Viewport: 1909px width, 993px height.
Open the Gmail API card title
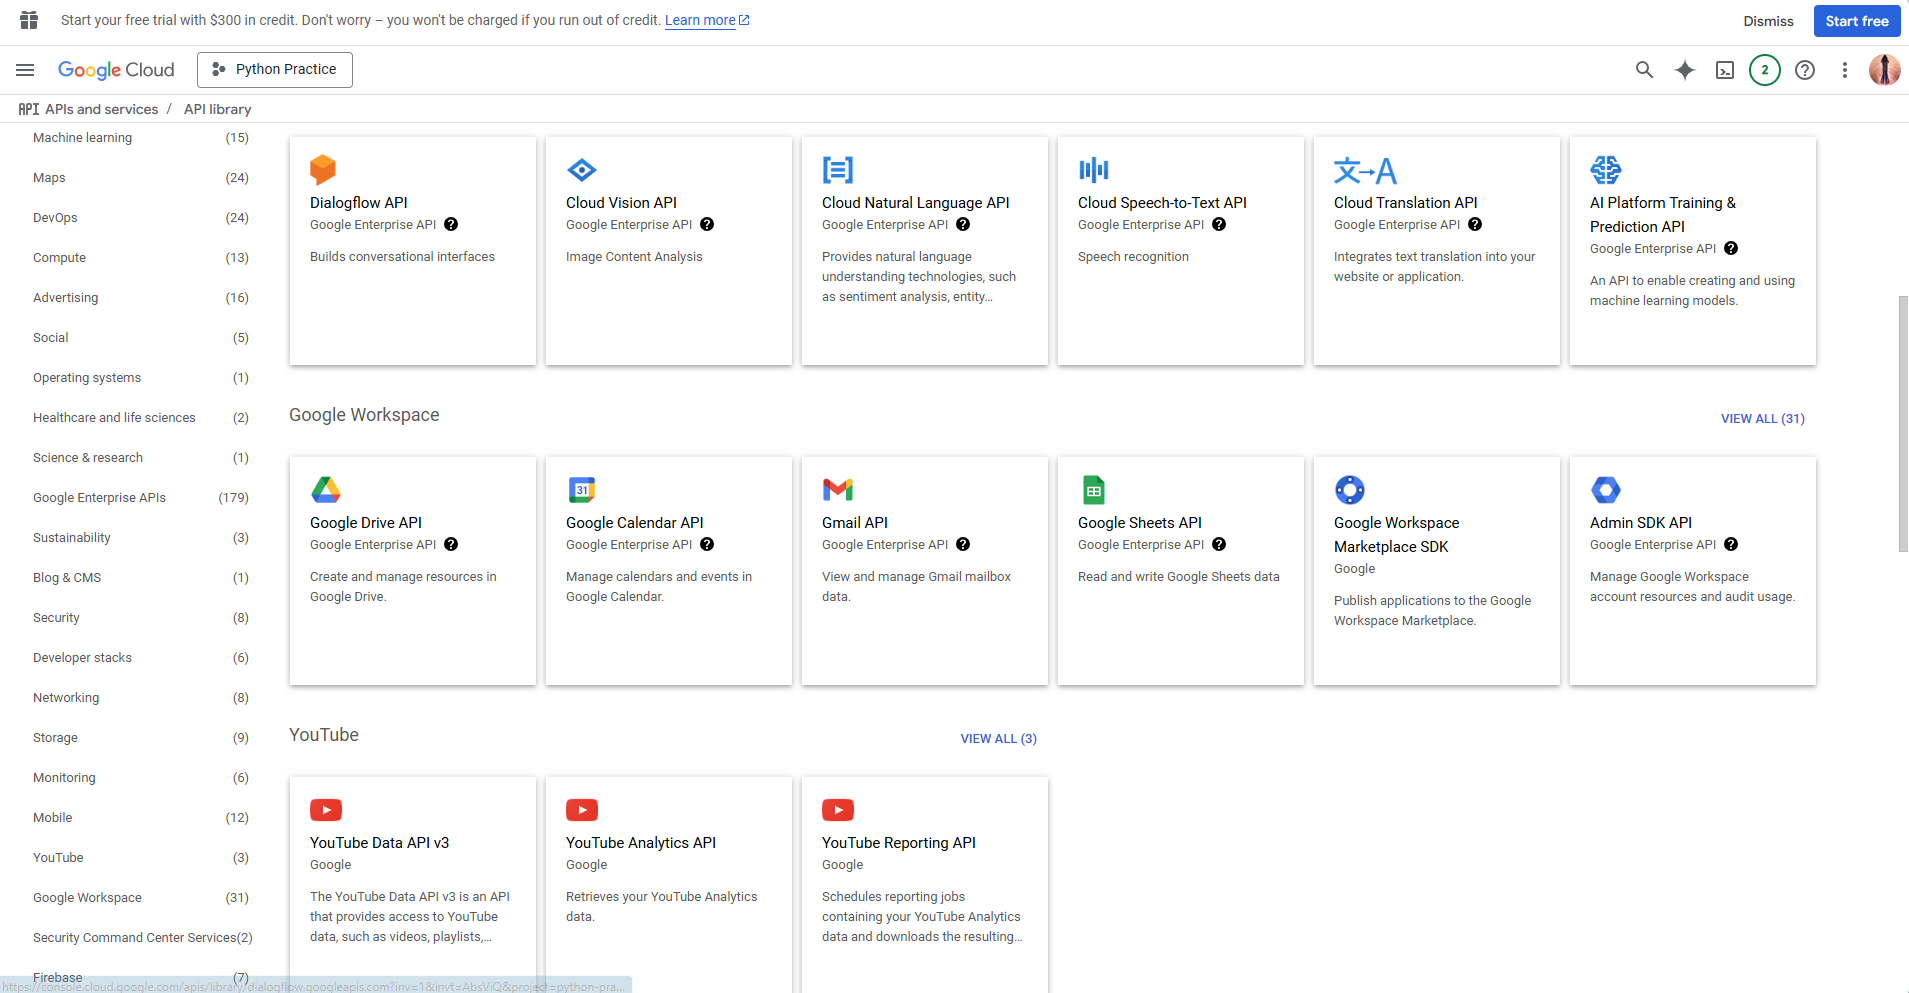click(855, 523)
